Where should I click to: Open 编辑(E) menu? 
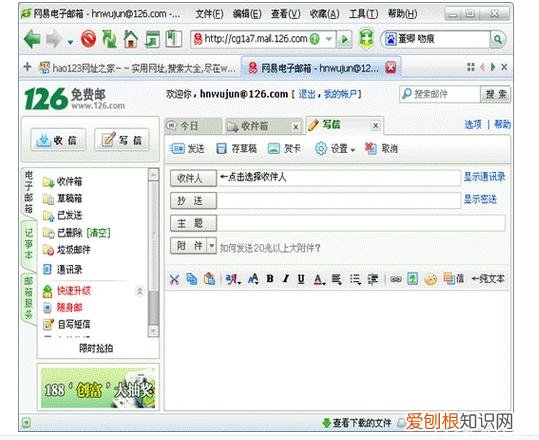click(247, 14)
